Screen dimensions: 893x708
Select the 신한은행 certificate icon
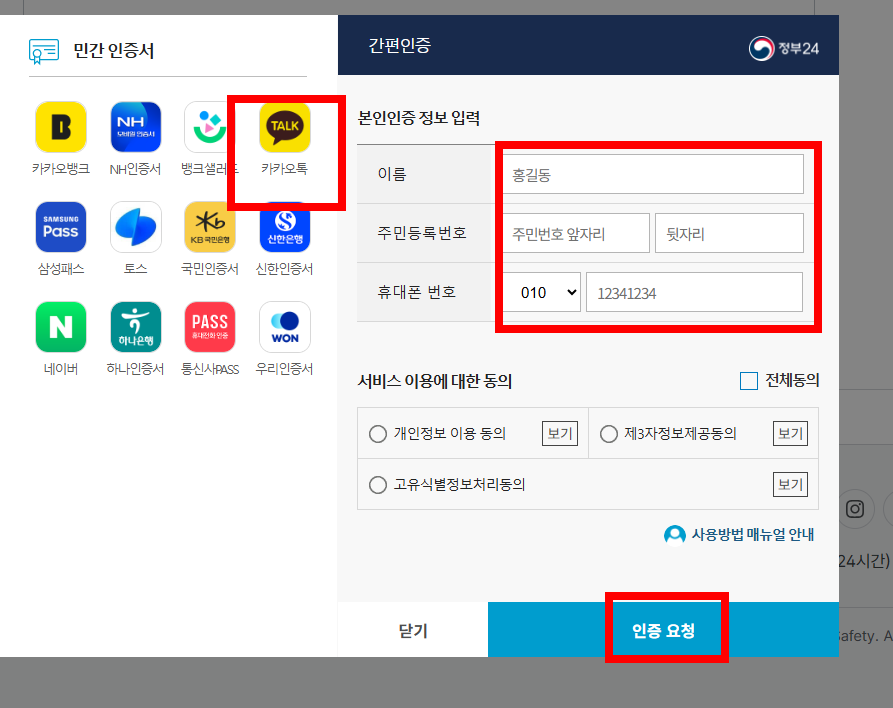click(283, 226)
